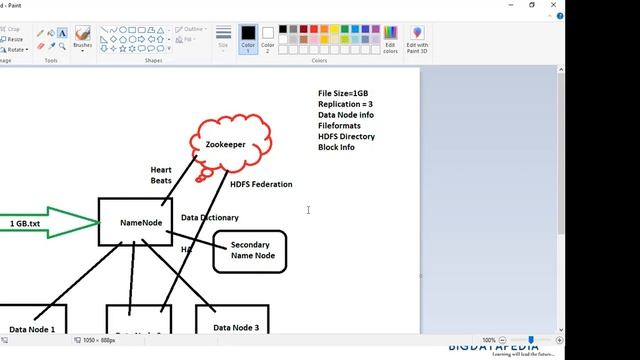This screenshot has width=640, height=360.
Task: Click the 'Replication = 3' text line
Action: click(345, 104)
